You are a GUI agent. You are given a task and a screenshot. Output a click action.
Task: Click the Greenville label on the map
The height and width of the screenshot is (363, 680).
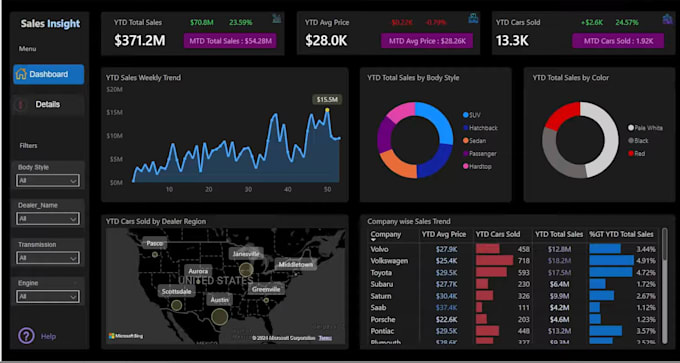(267, 289)
